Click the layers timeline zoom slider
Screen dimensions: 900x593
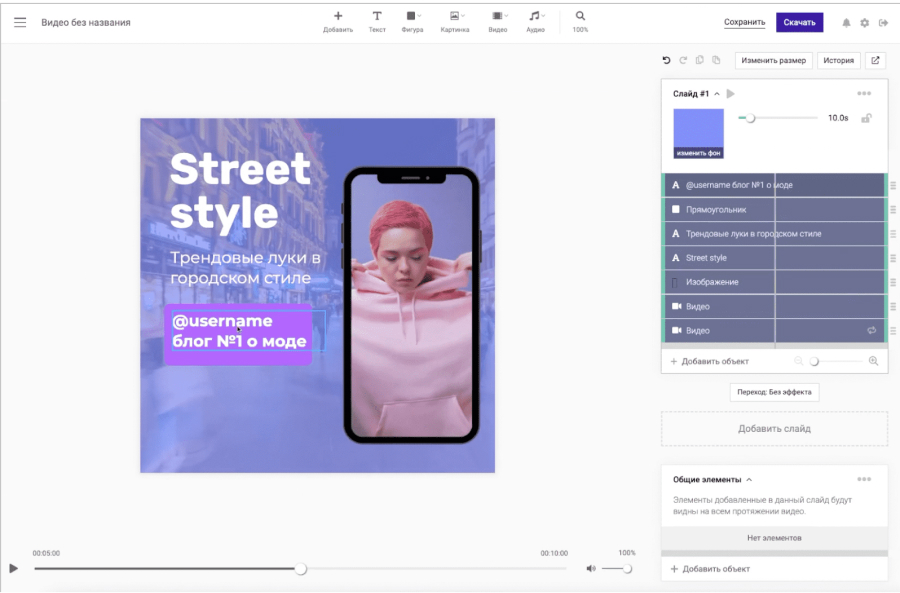[814, 361]
